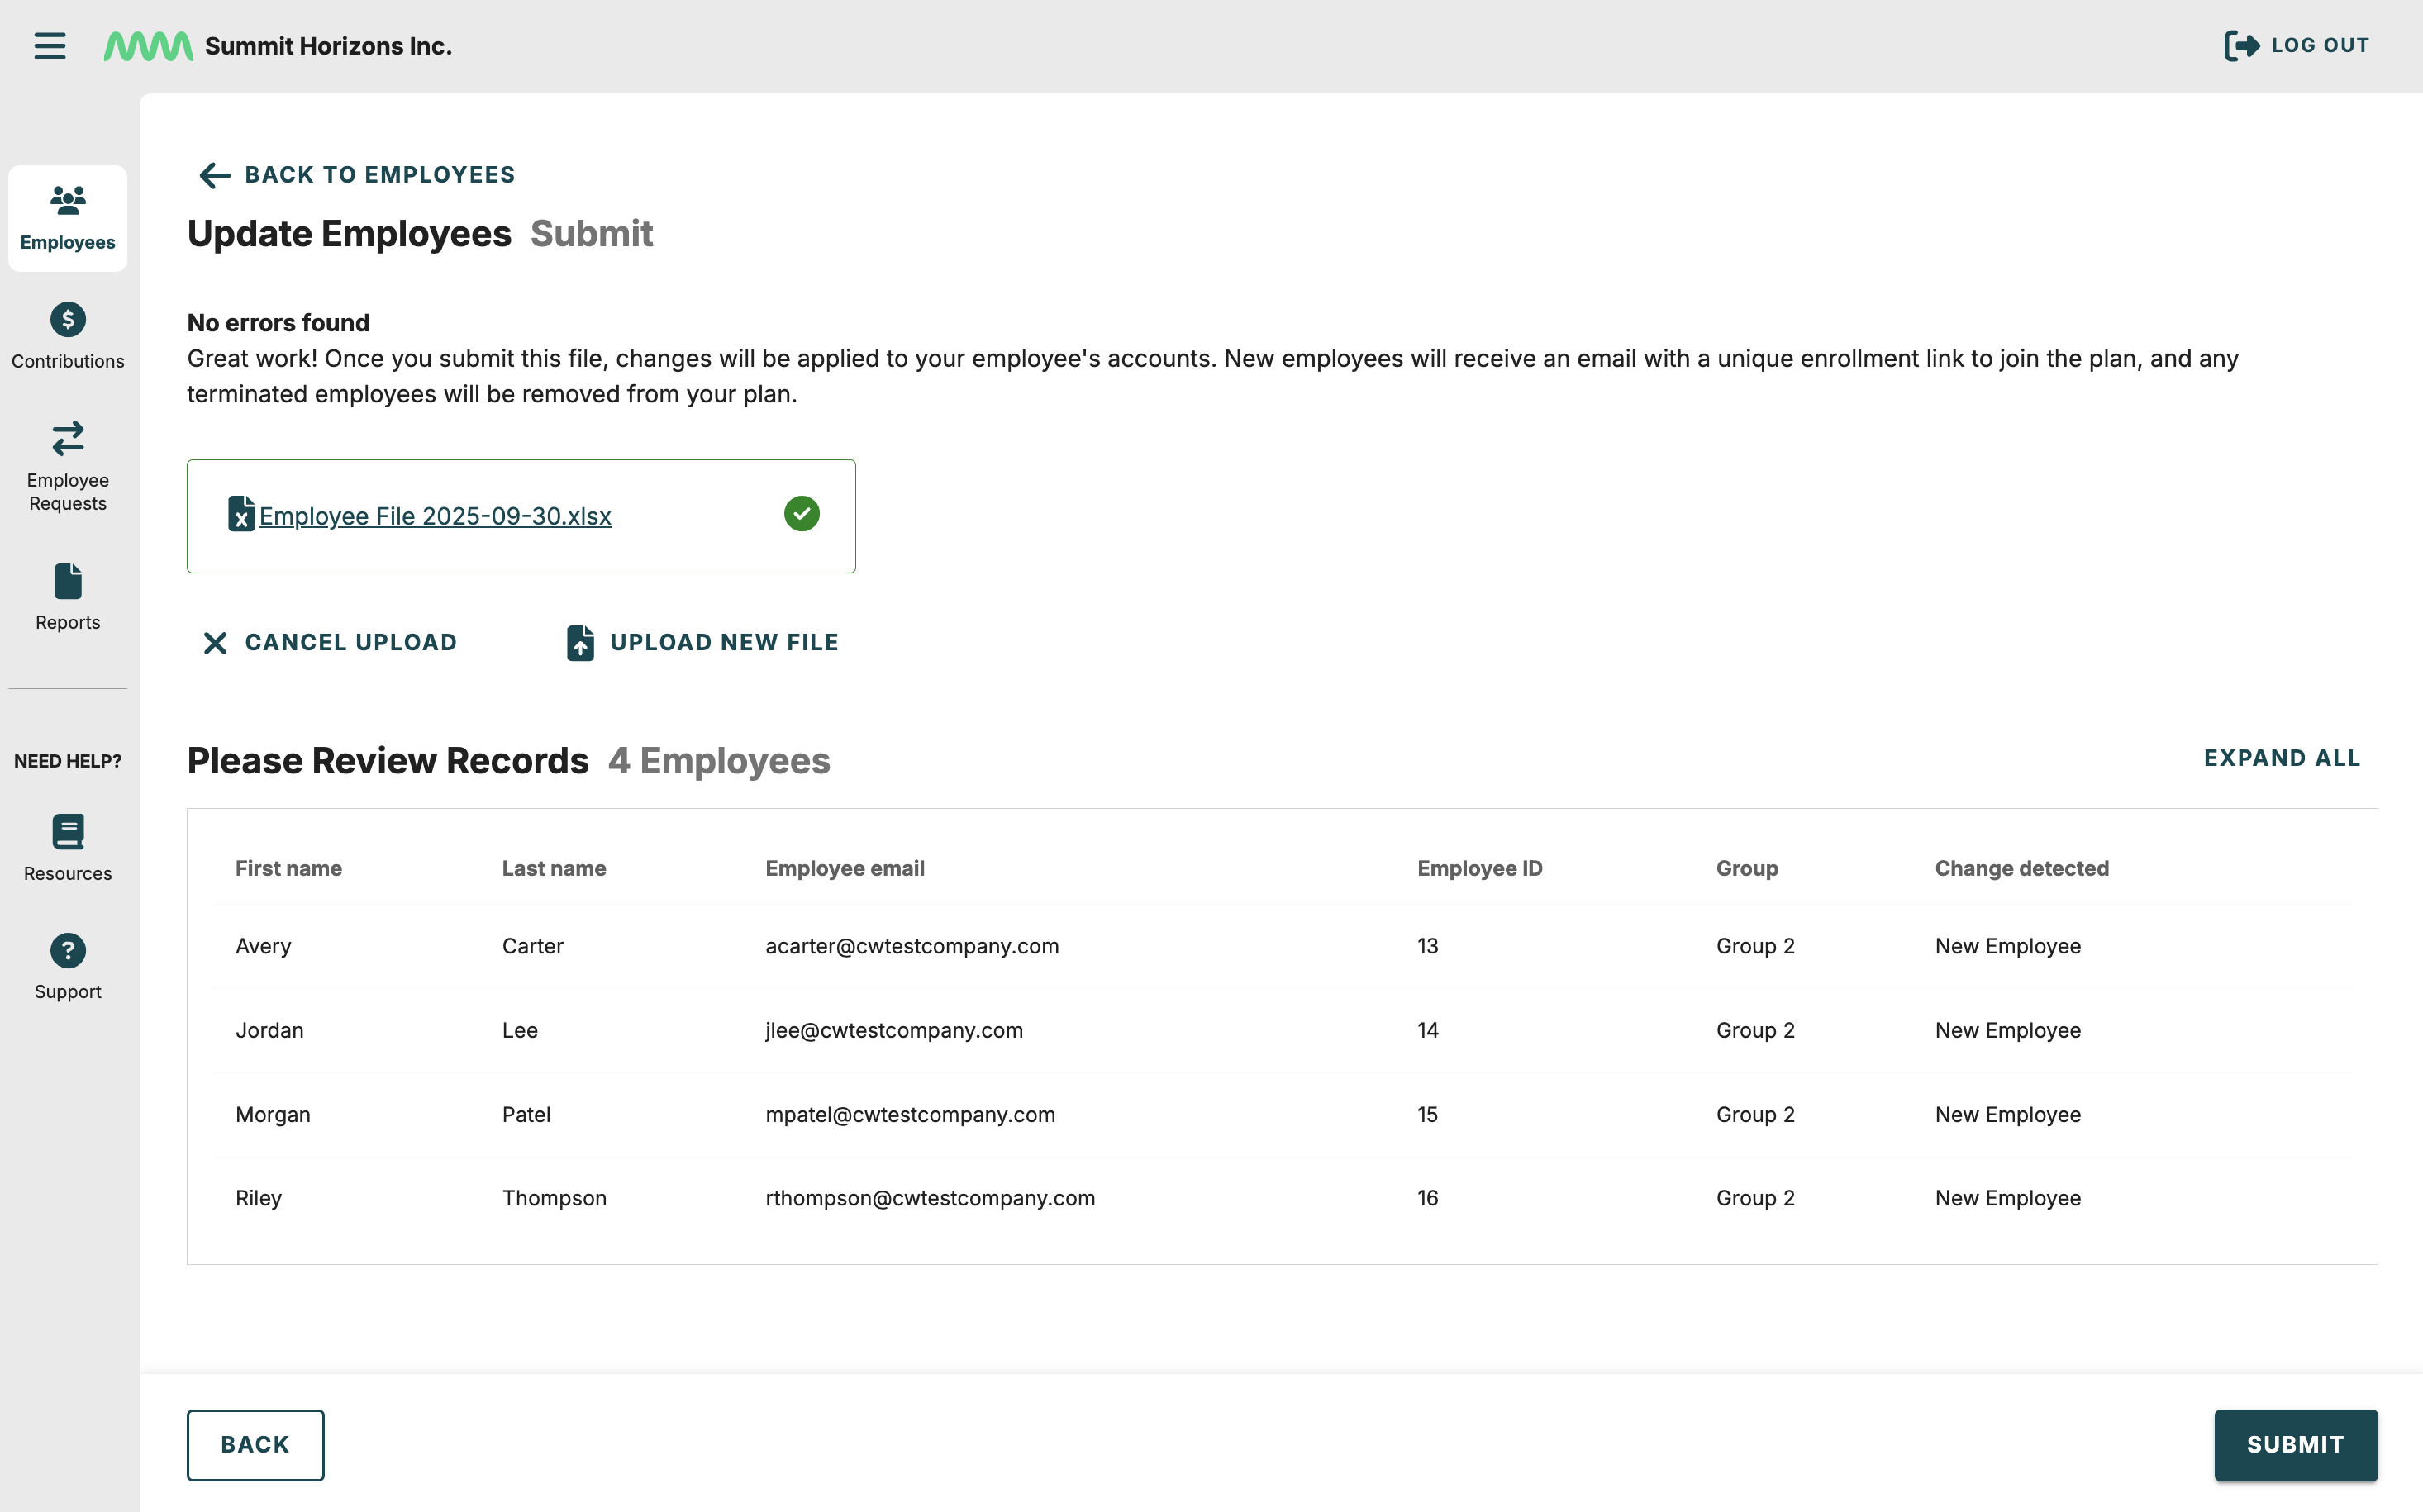Click the back arrow icon next to Back to Employees

click(214, 176)
